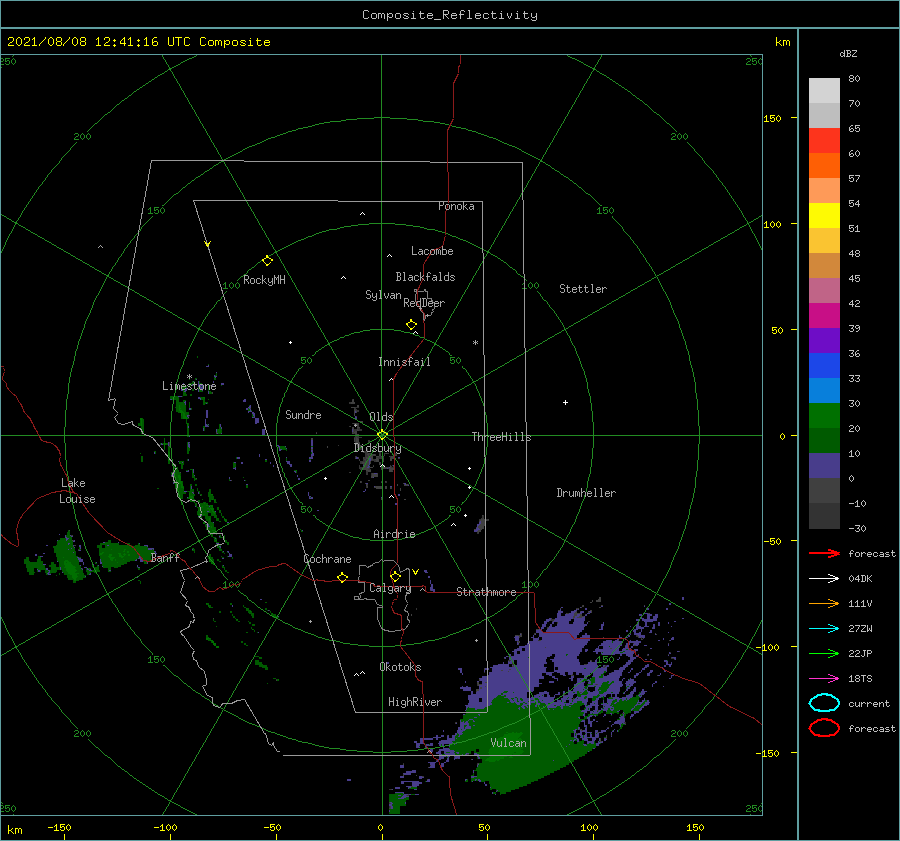Click the Airdrie town label

(x=394, y=534)
